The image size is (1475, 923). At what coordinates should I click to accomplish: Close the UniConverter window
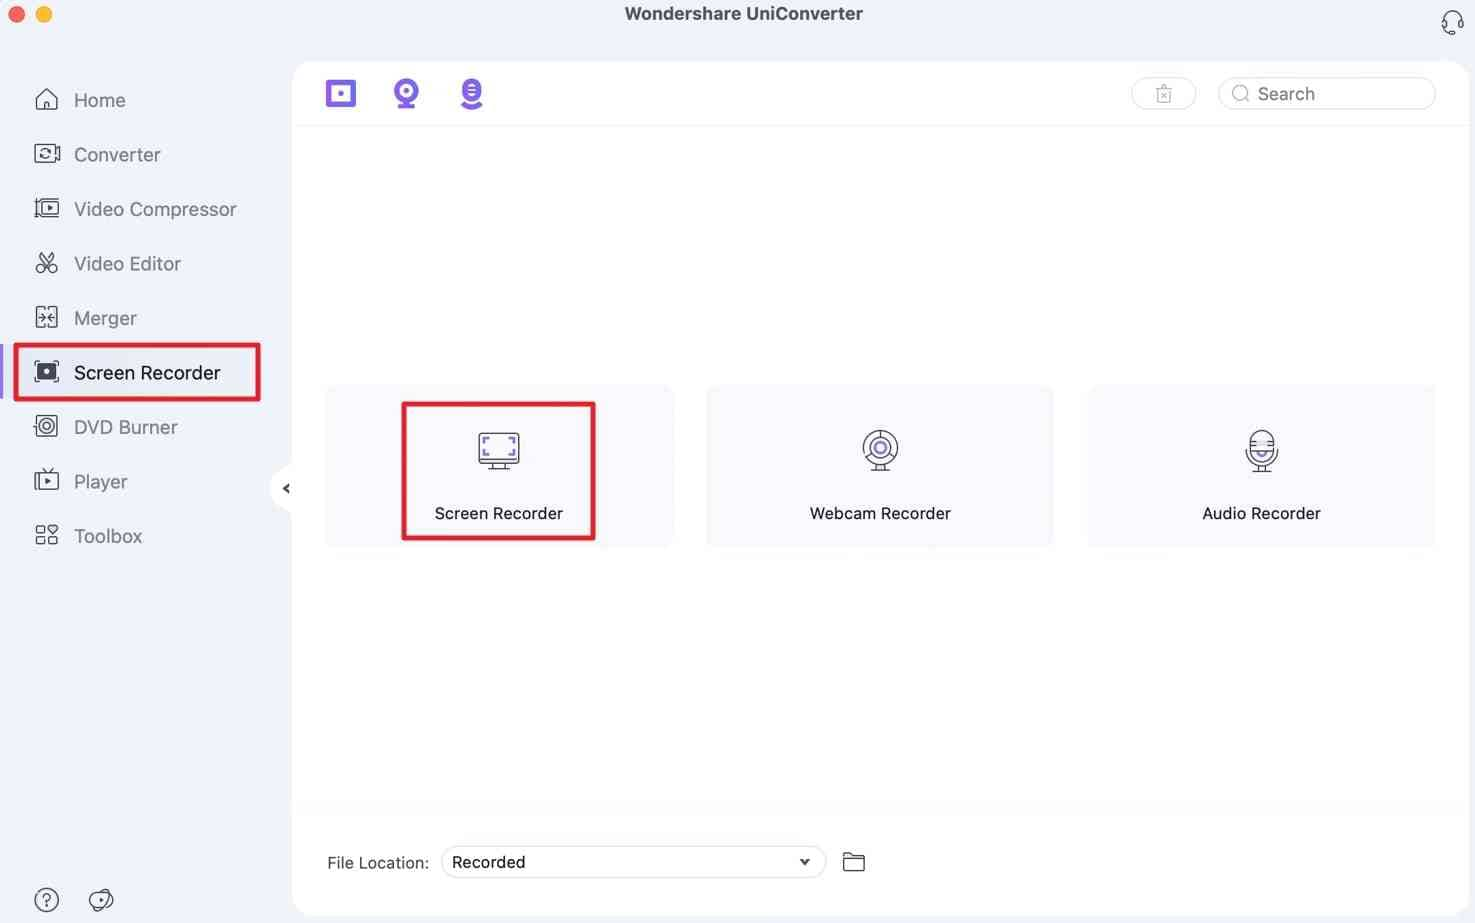(x=16, y=14)
